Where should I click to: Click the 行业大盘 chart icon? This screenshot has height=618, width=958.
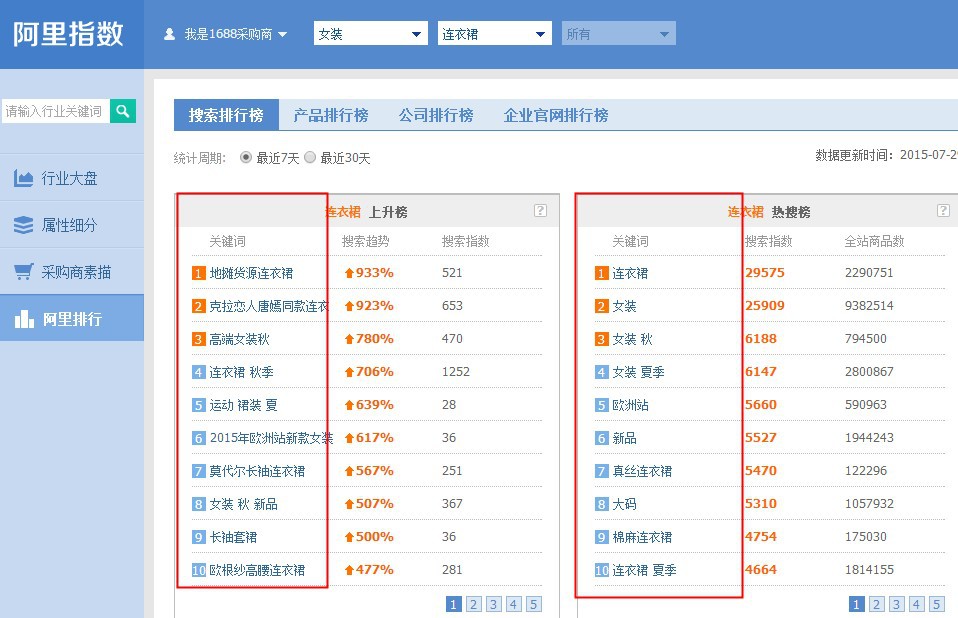23,178
